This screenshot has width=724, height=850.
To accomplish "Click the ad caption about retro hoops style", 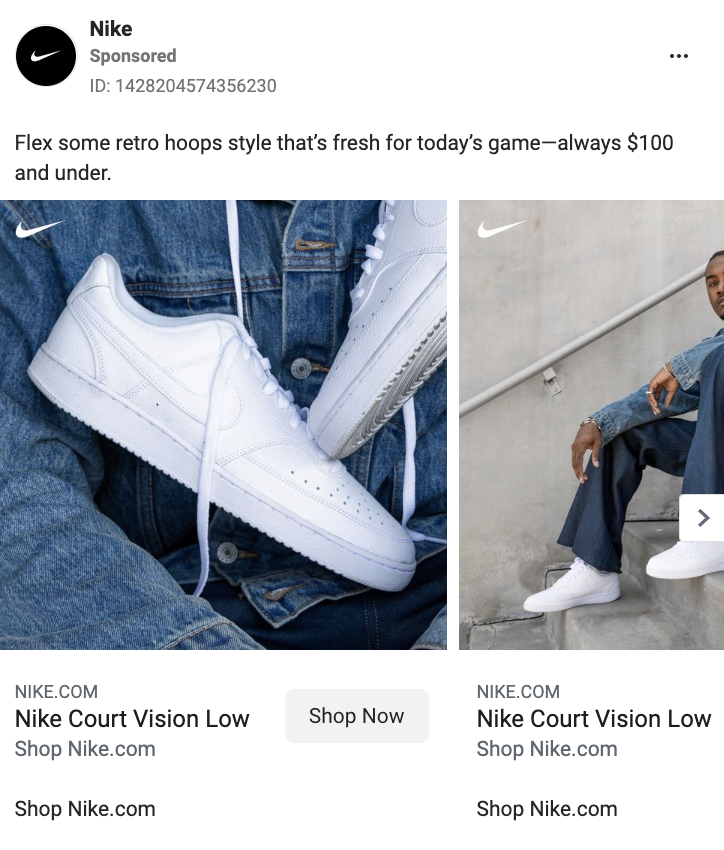I will coord(344,158).
